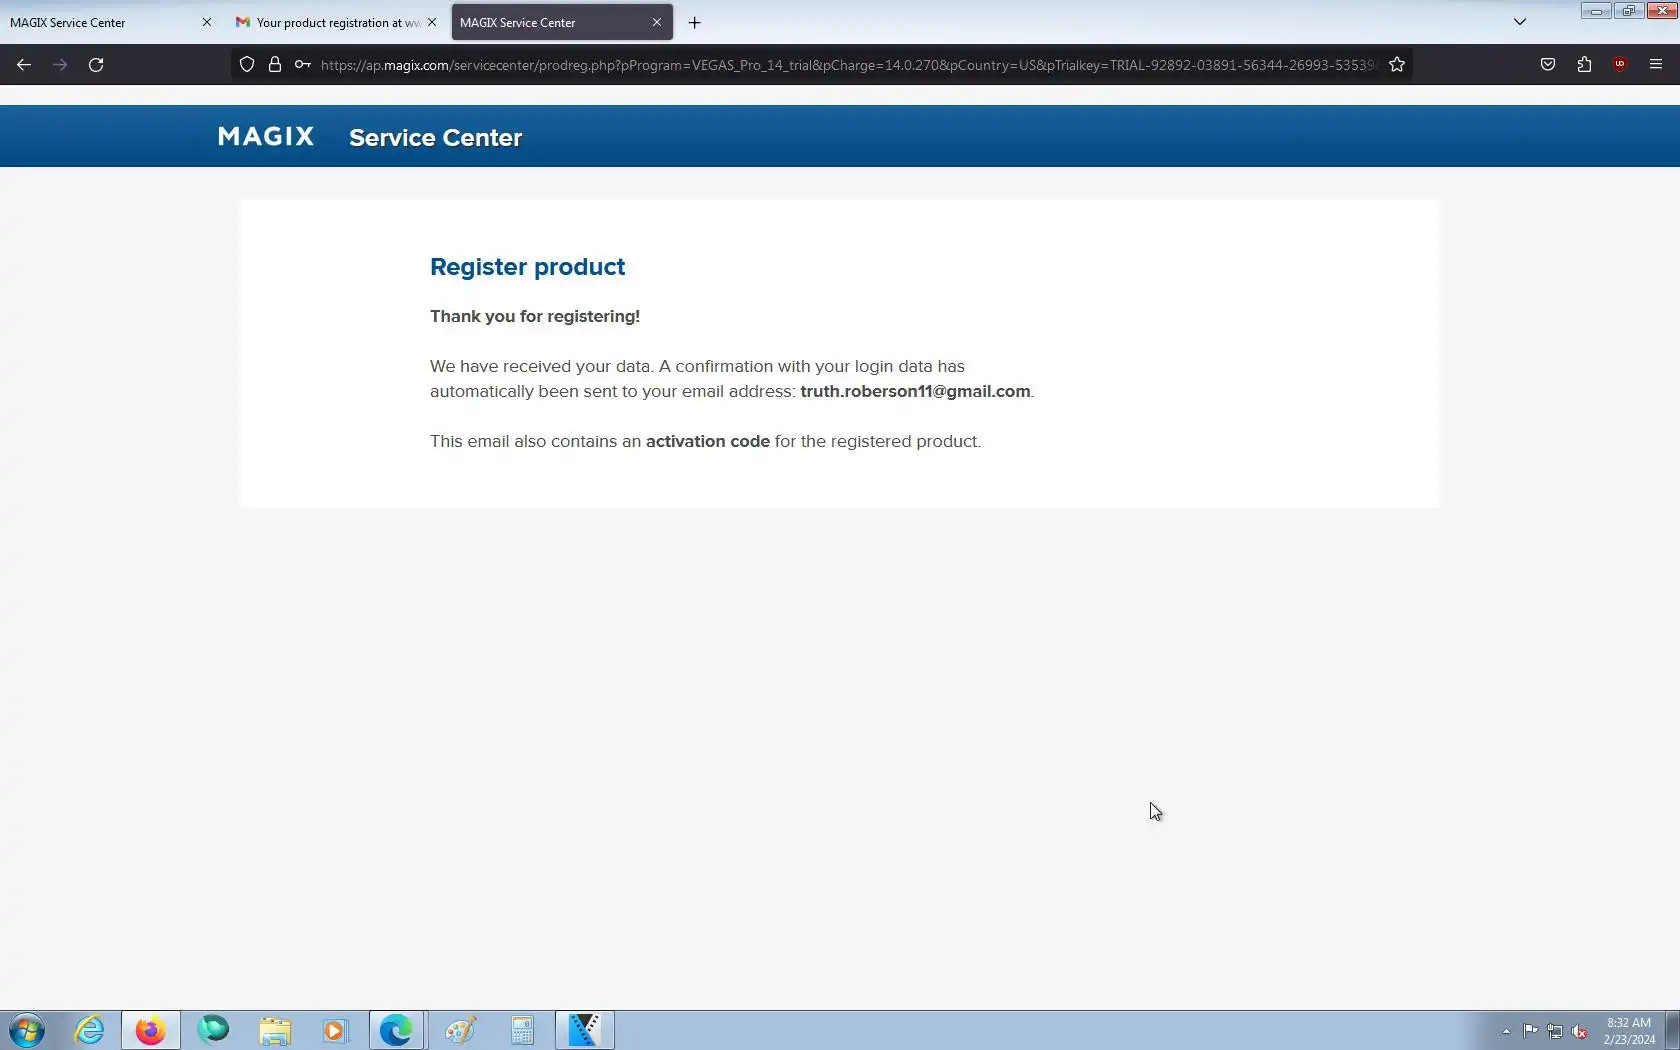
Task: Reload the current page
Action: coord(96,64)
